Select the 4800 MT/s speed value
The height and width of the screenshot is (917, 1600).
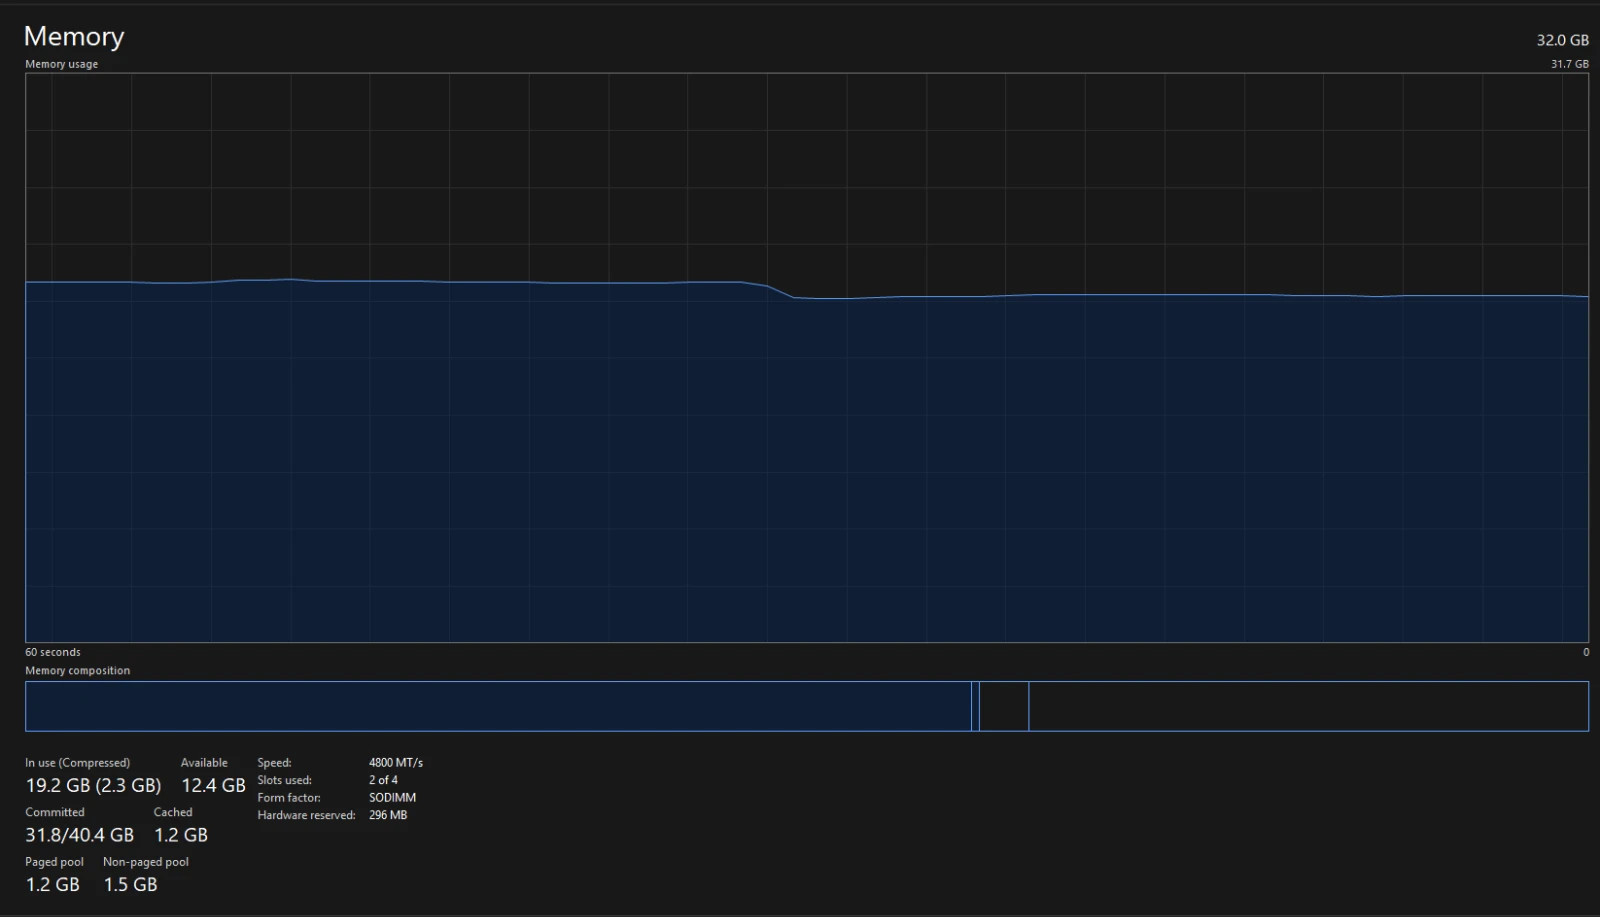point(396,762)
